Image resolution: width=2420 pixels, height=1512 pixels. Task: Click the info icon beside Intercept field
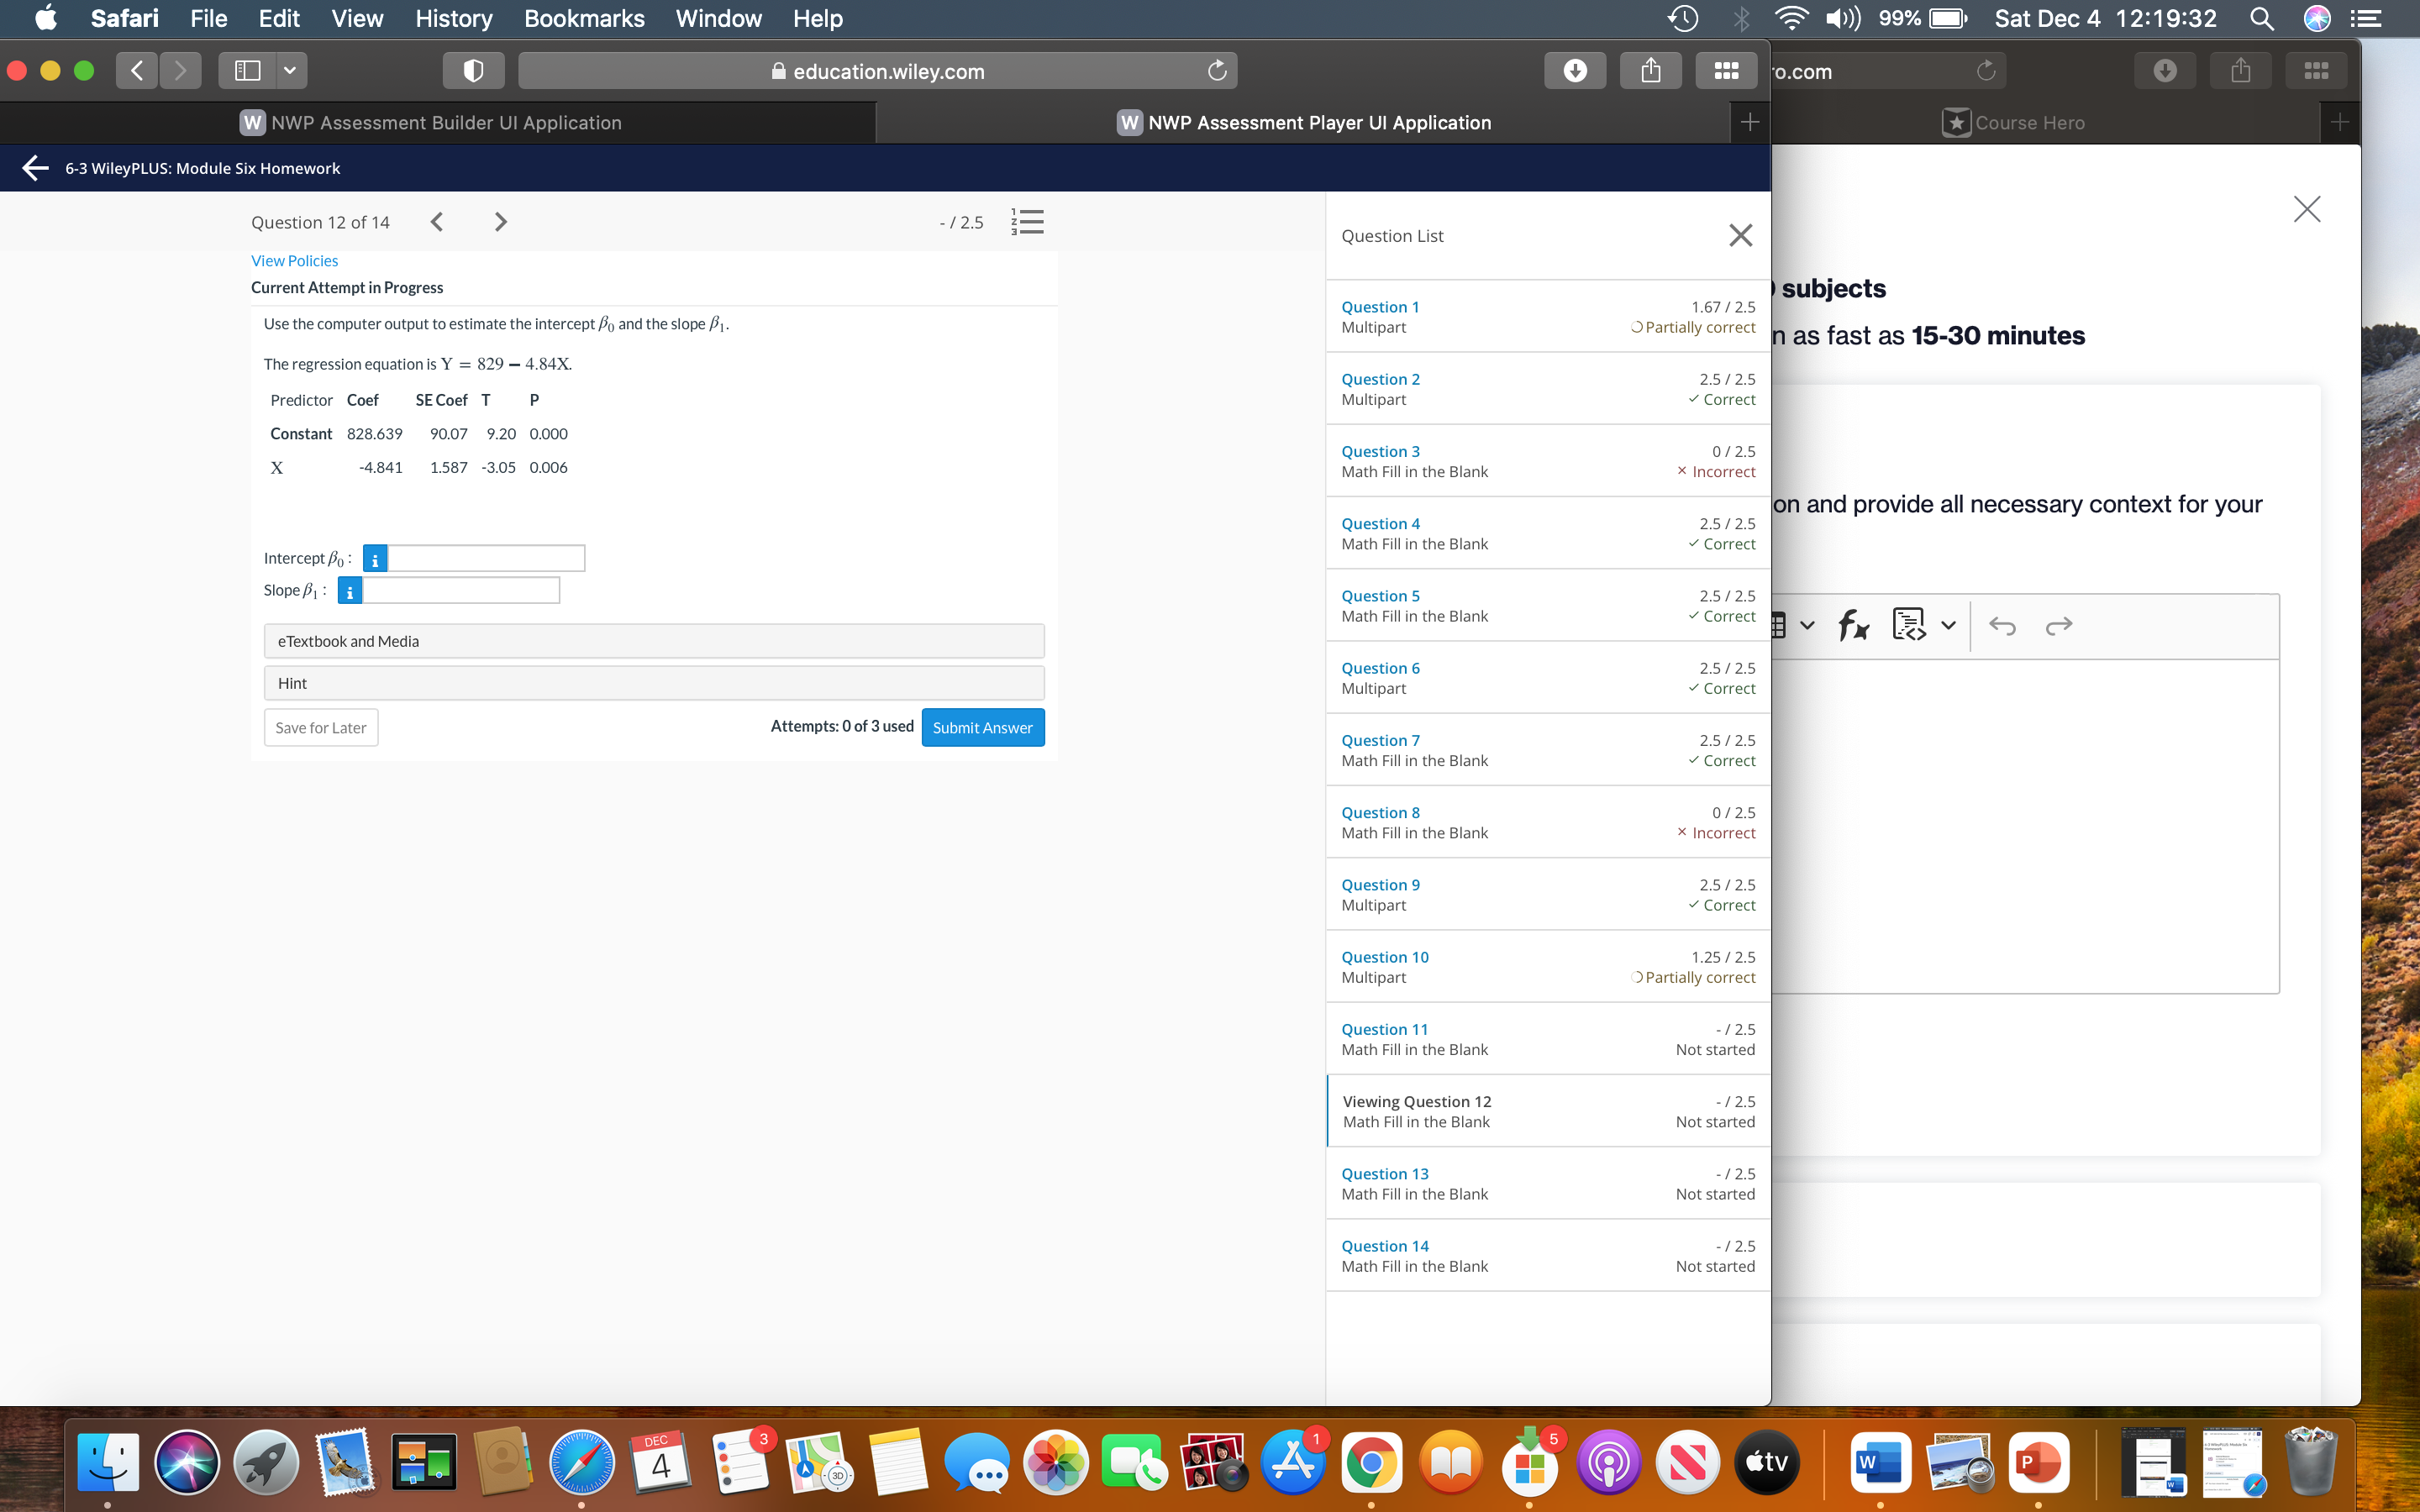(375, 559)
